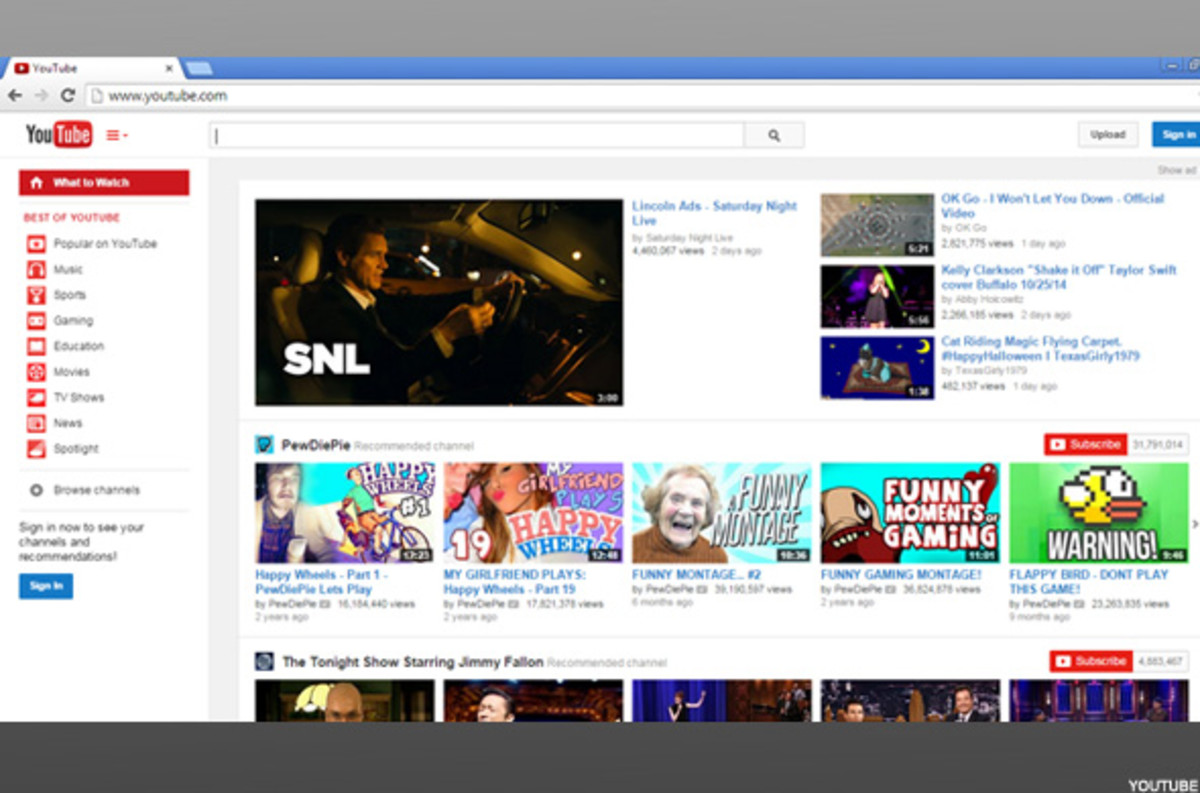Click the Popular on YouTube icon
1200x793 pixels.
[36, 244]
